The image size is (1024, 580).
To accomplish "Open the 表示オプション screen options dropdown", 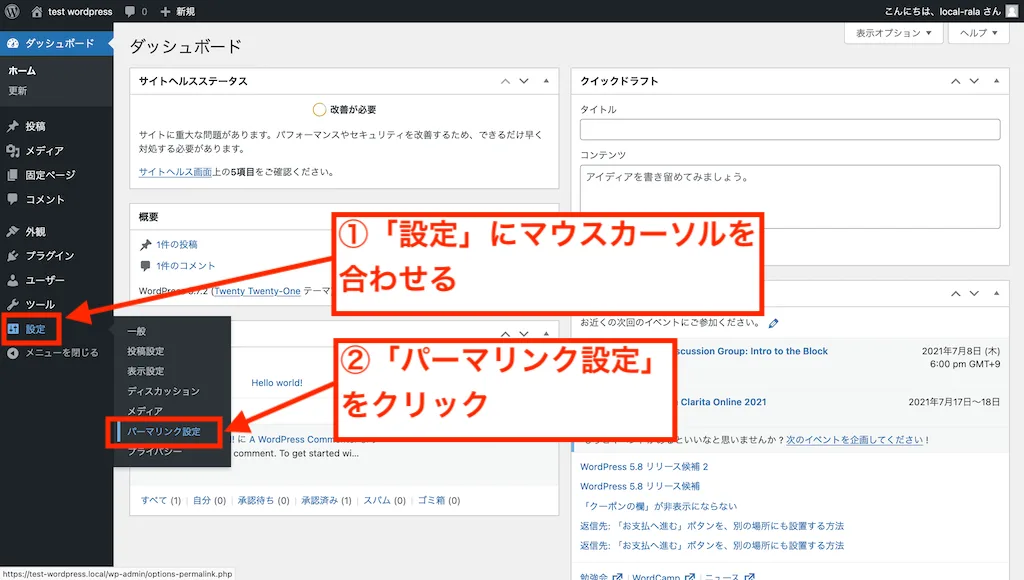I will 893,33.
